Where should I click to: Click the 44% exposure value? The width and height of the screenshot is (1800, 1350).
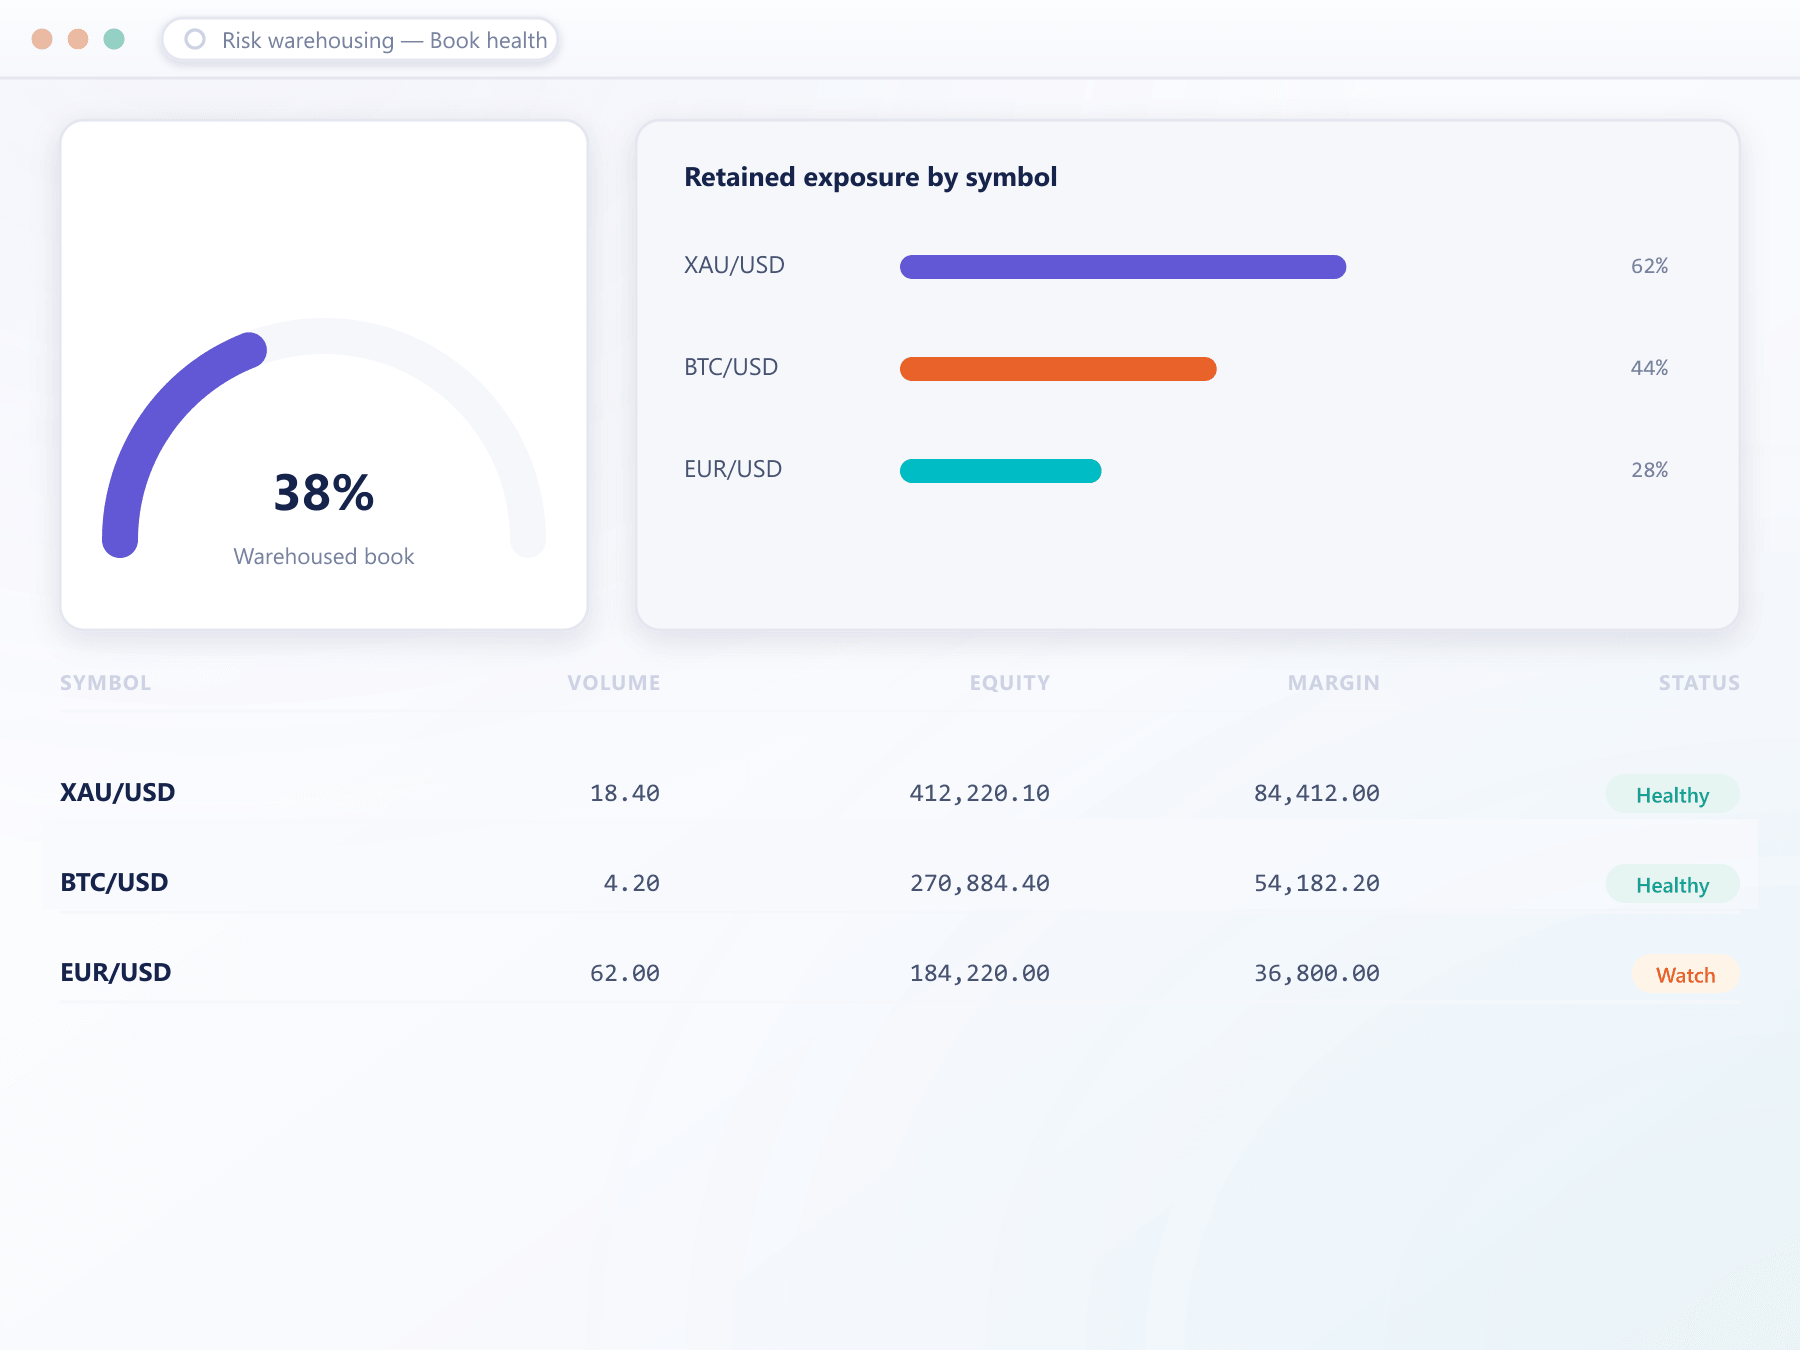pyautogui.click(x=1649, y=368)
